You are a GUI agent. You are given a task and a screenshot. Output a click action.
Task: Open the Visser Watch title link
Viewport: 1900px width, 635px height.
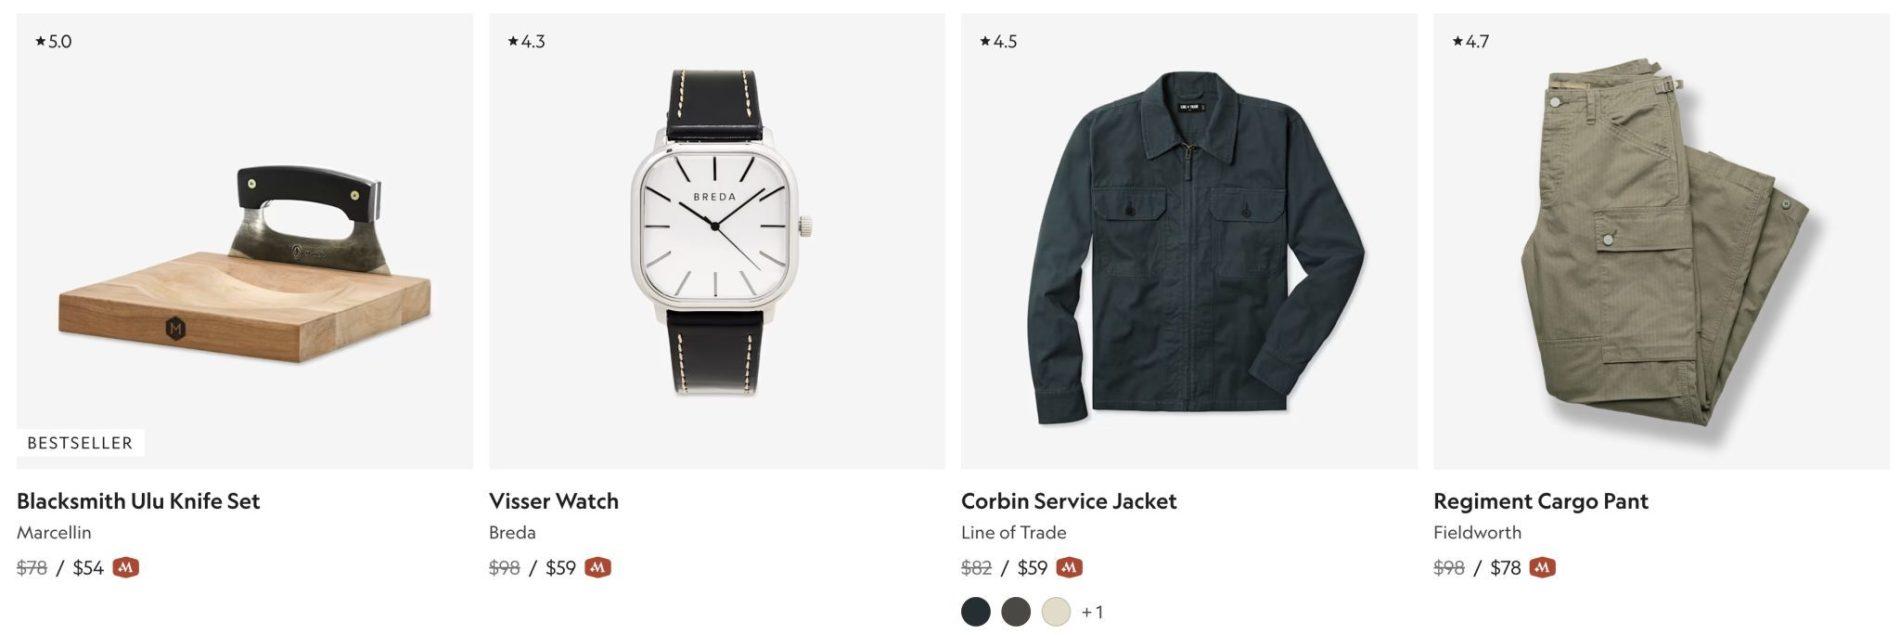(x=553, y=501)
